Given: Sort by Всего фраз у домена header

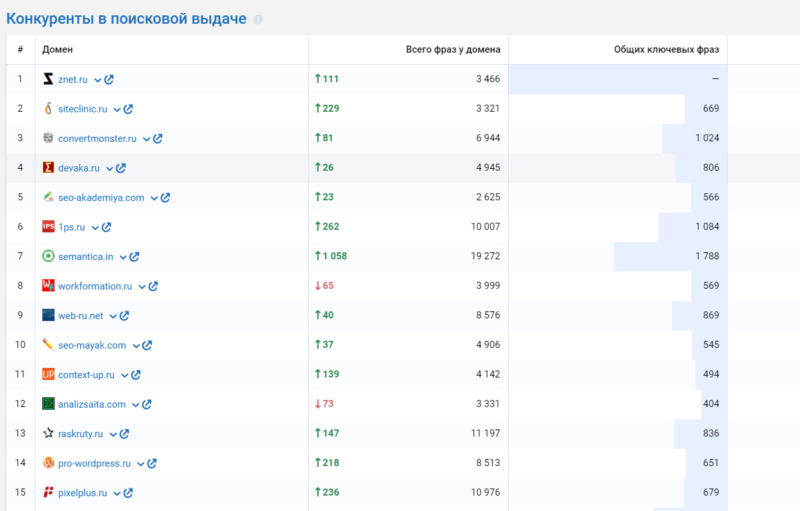Looking at the screenshot, I should click(x=453, y=50).
